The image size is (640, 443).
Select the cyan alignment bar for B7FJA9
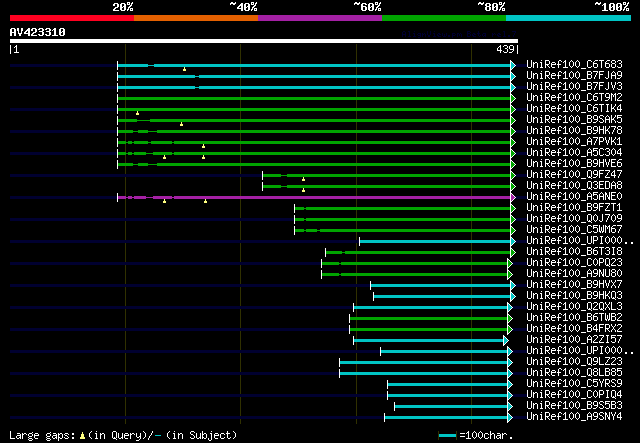[x=314, y=76]
